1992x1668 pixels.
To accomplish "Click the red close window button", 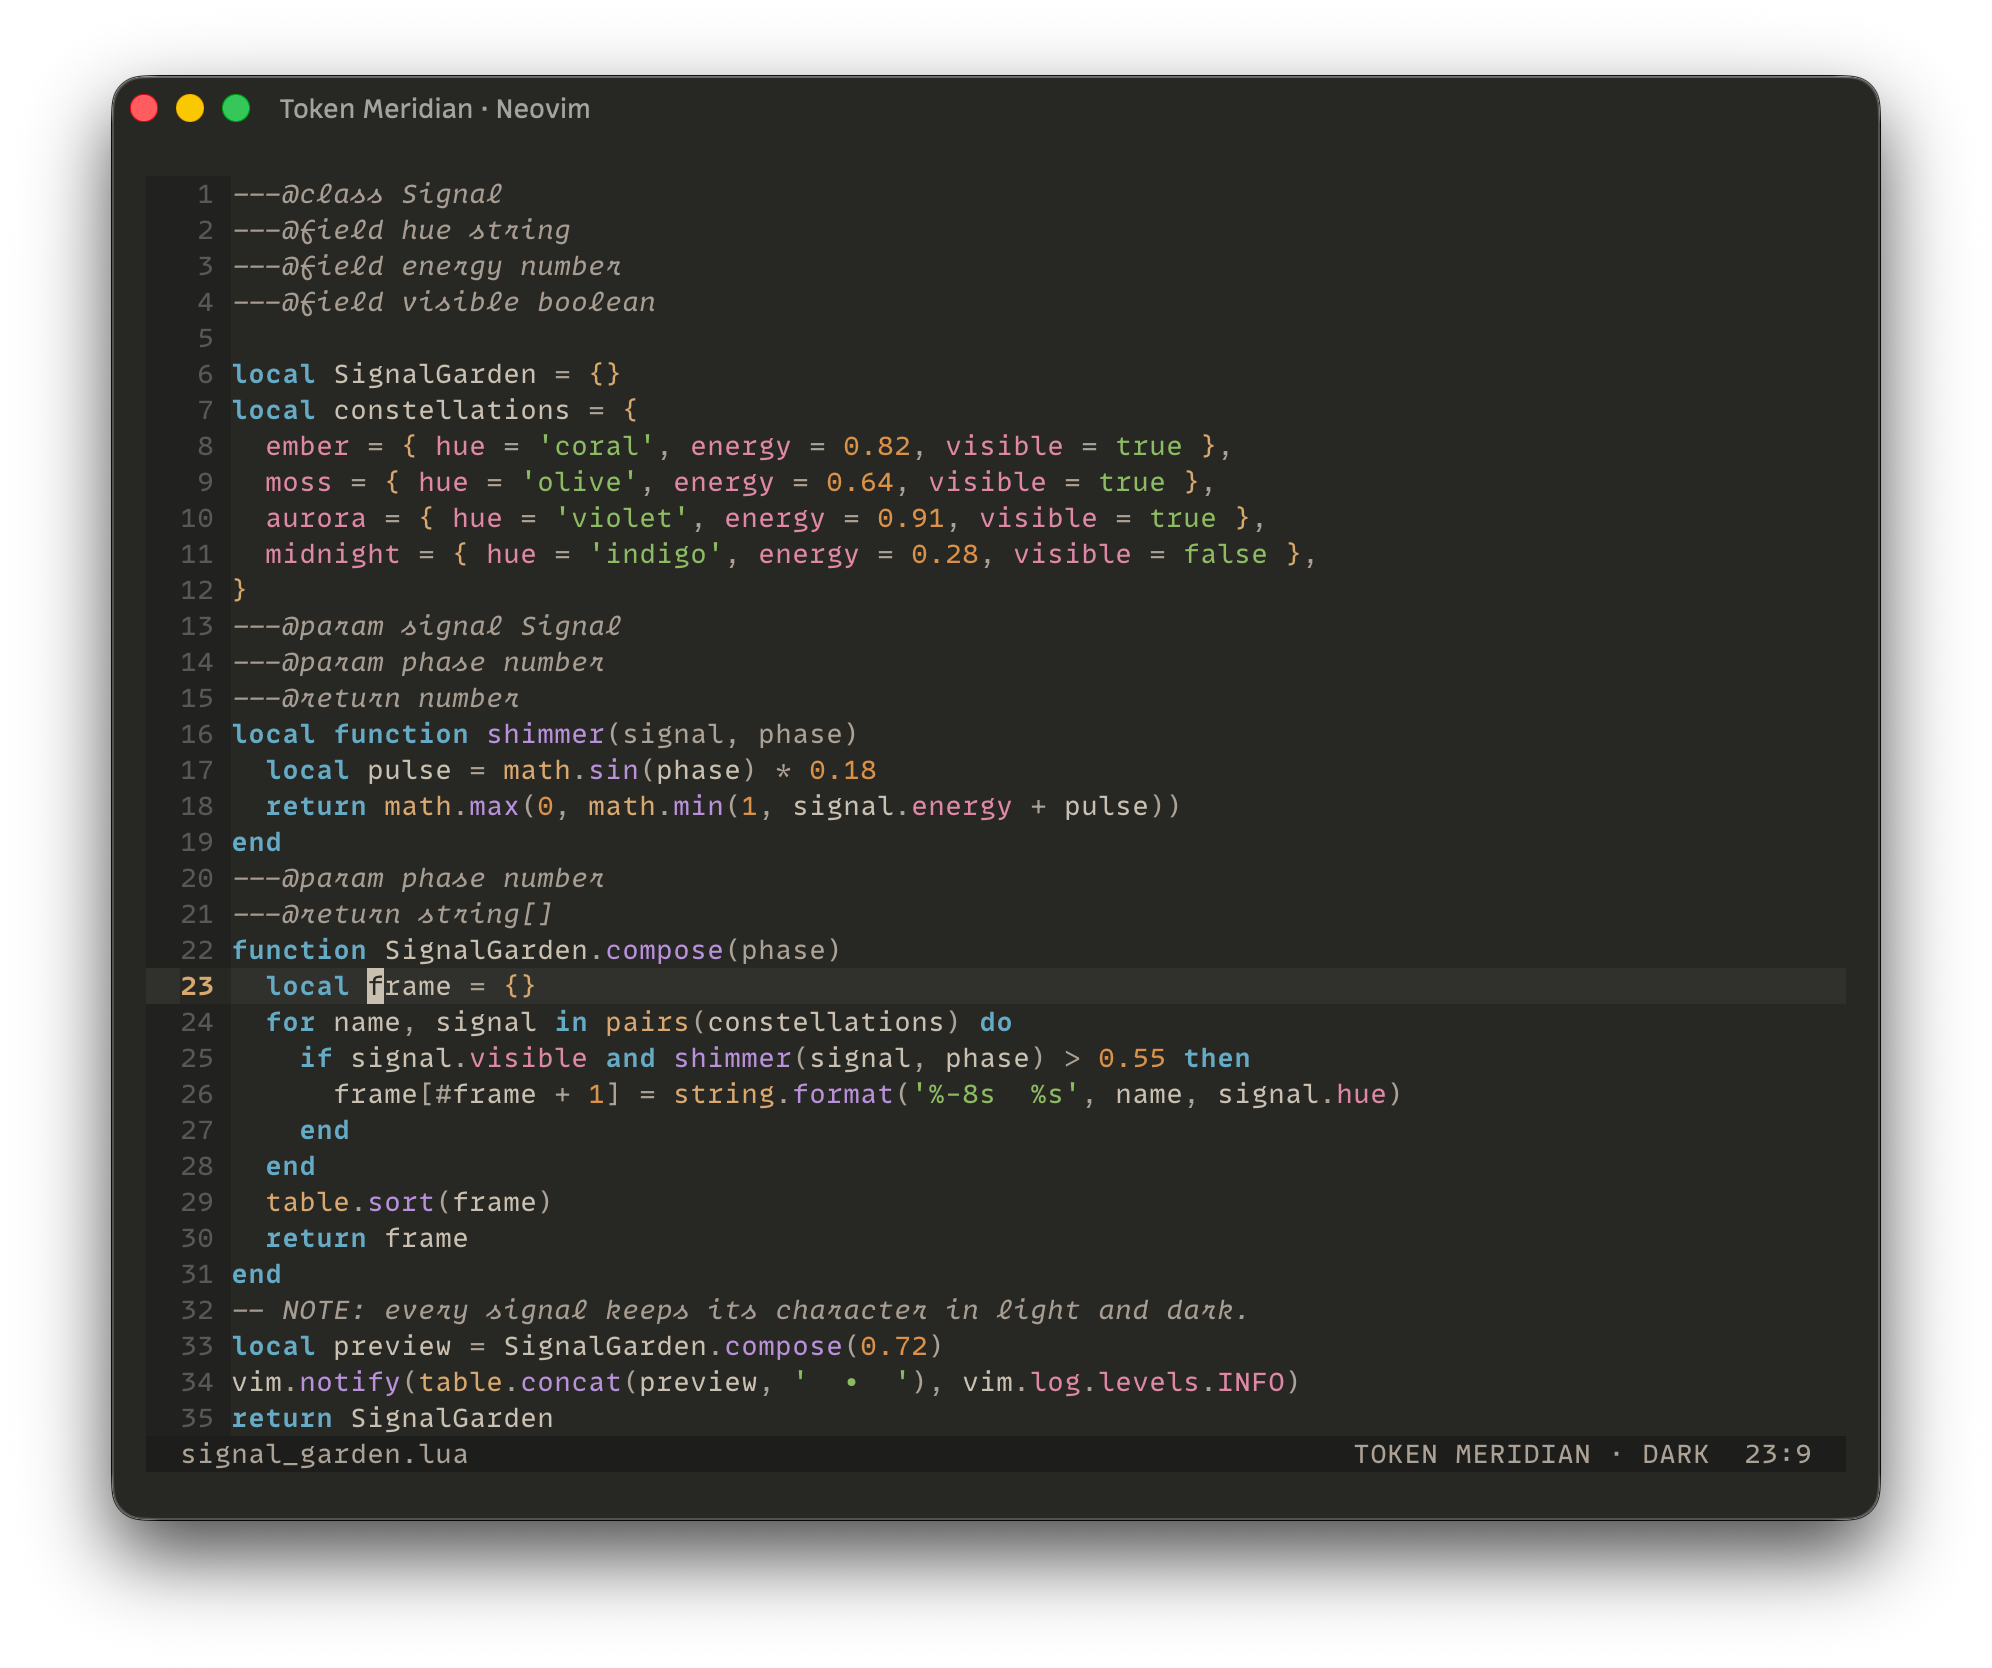I will tap(145, 108).
